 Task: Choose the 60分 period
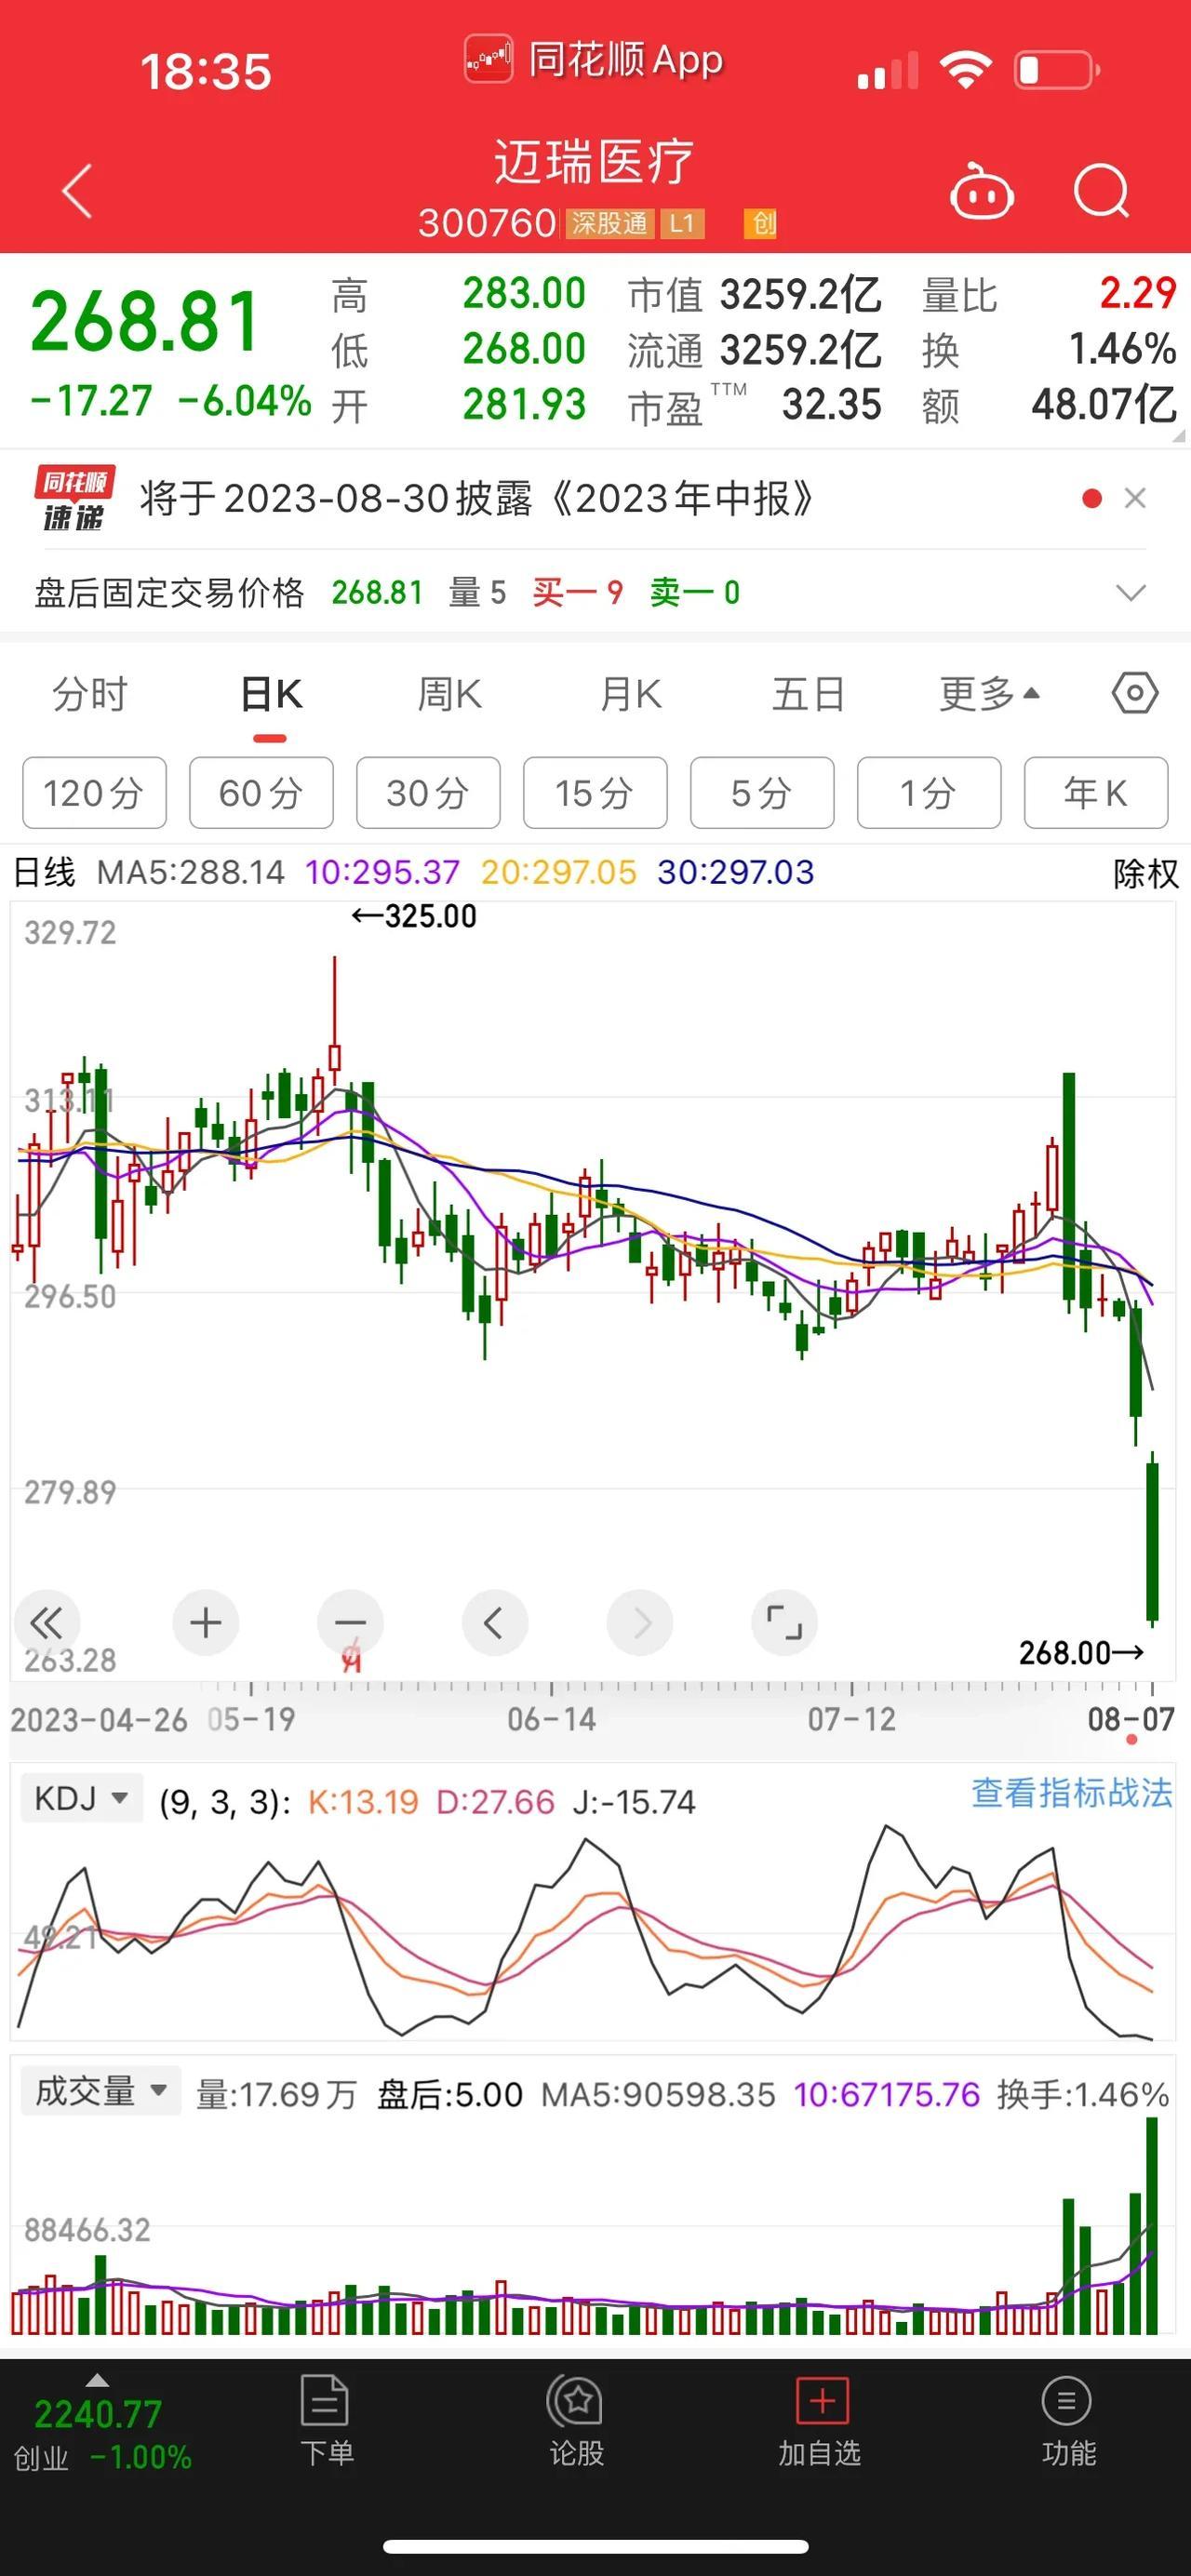click(x=261, y=793)
